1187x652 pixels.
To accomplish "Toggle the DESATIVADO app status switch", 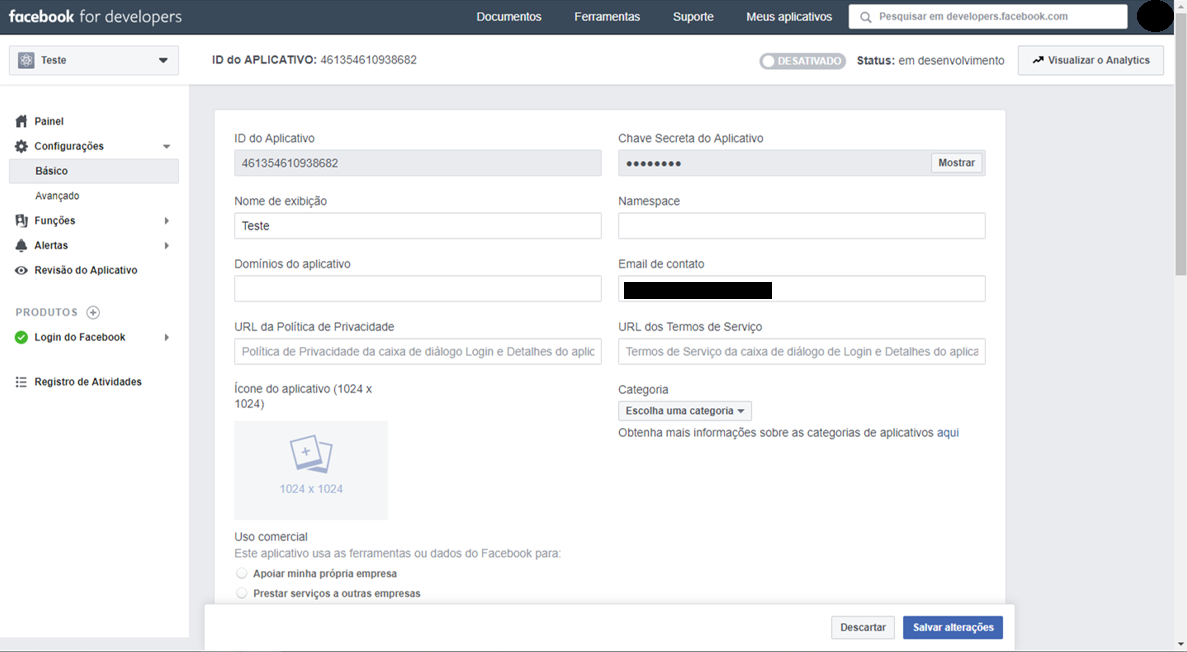I will [x=802, y=61].
